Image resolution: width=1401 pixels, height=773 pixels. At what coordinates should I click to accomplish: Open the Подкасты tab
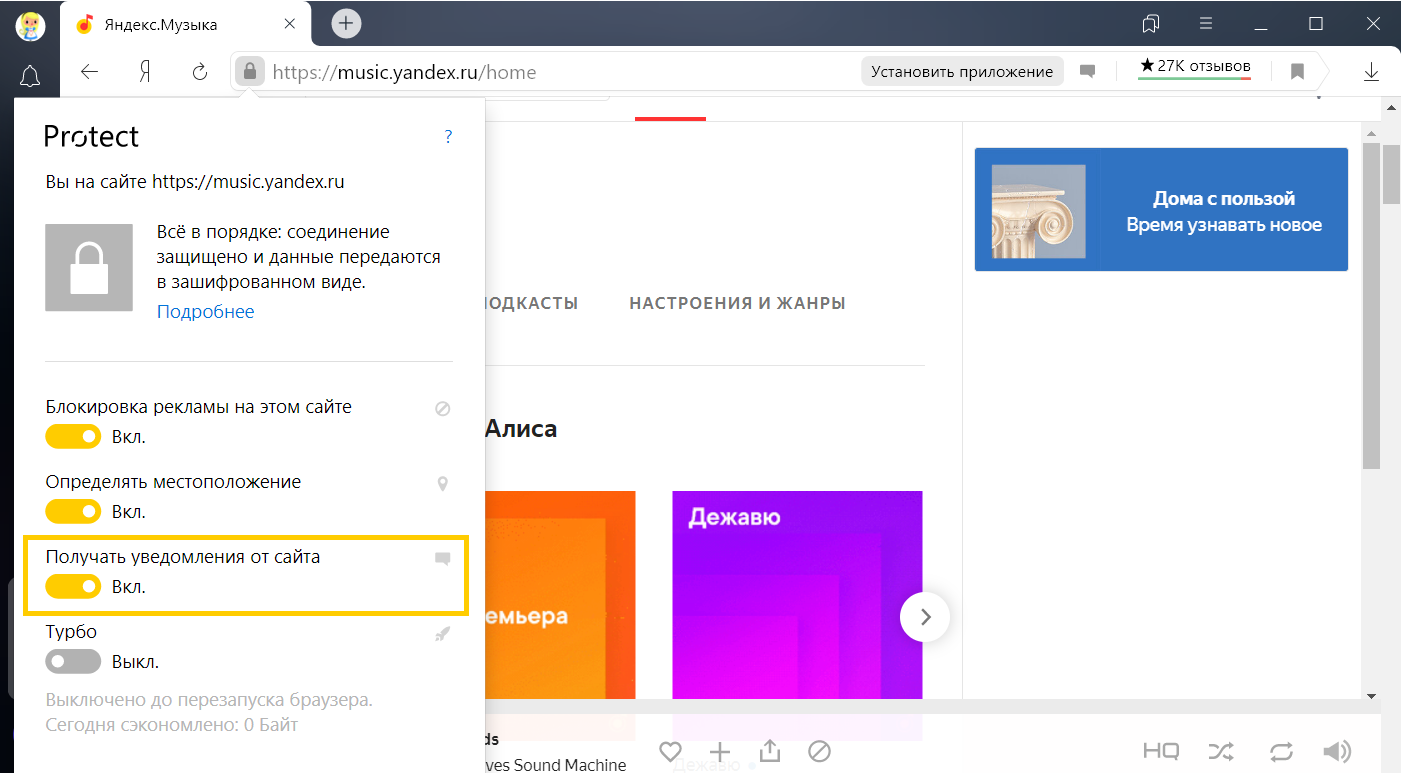532,303
